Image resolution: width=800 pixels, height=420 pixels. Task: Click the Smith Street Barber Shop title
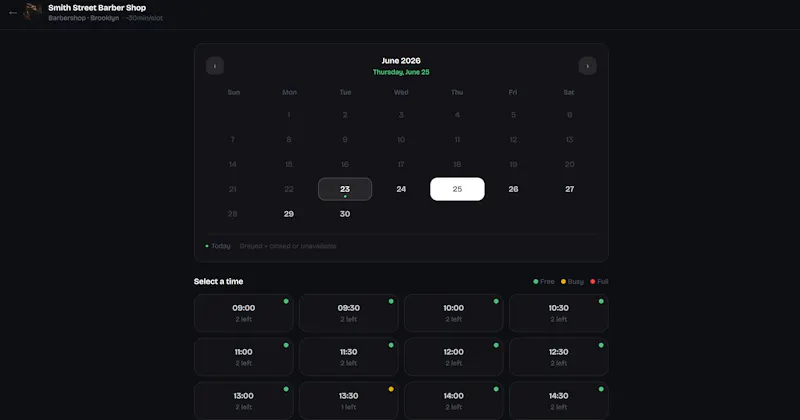97,8
